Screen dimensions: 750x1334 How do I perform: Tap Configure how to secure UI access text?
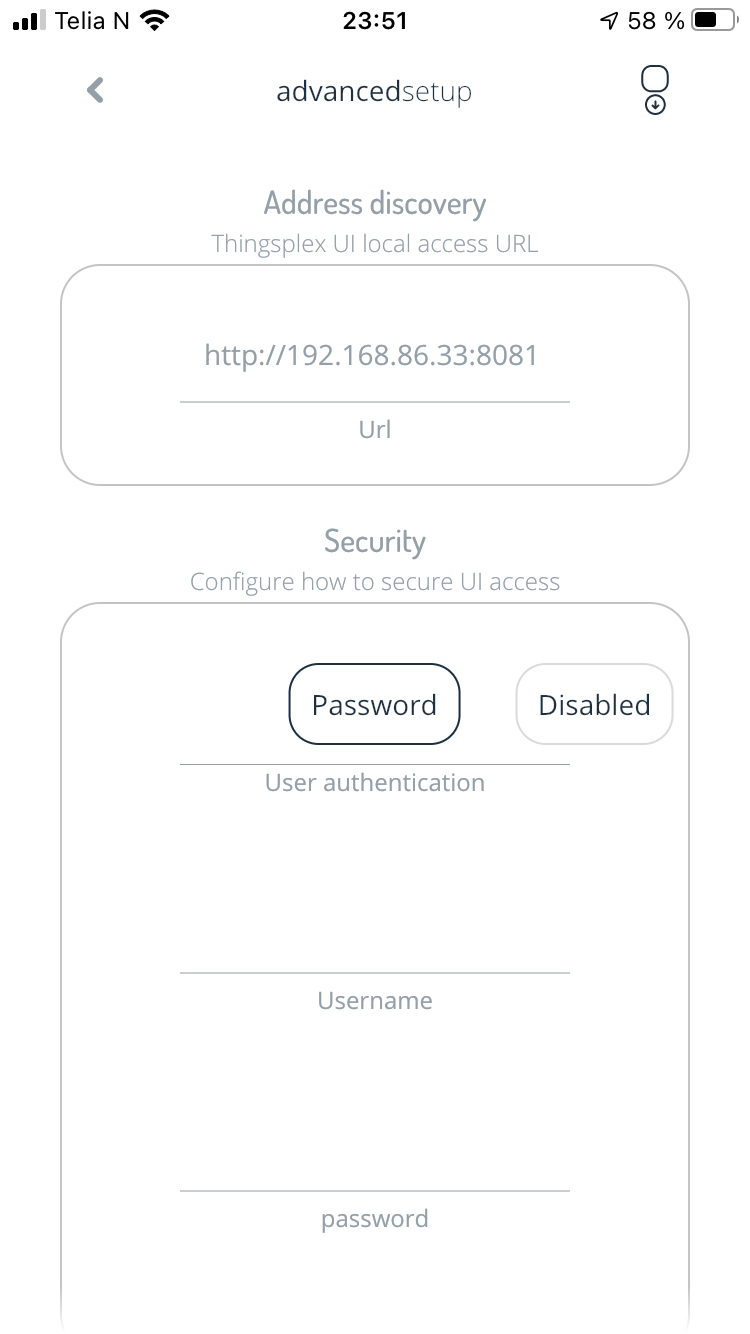click(x=375, y=581)
